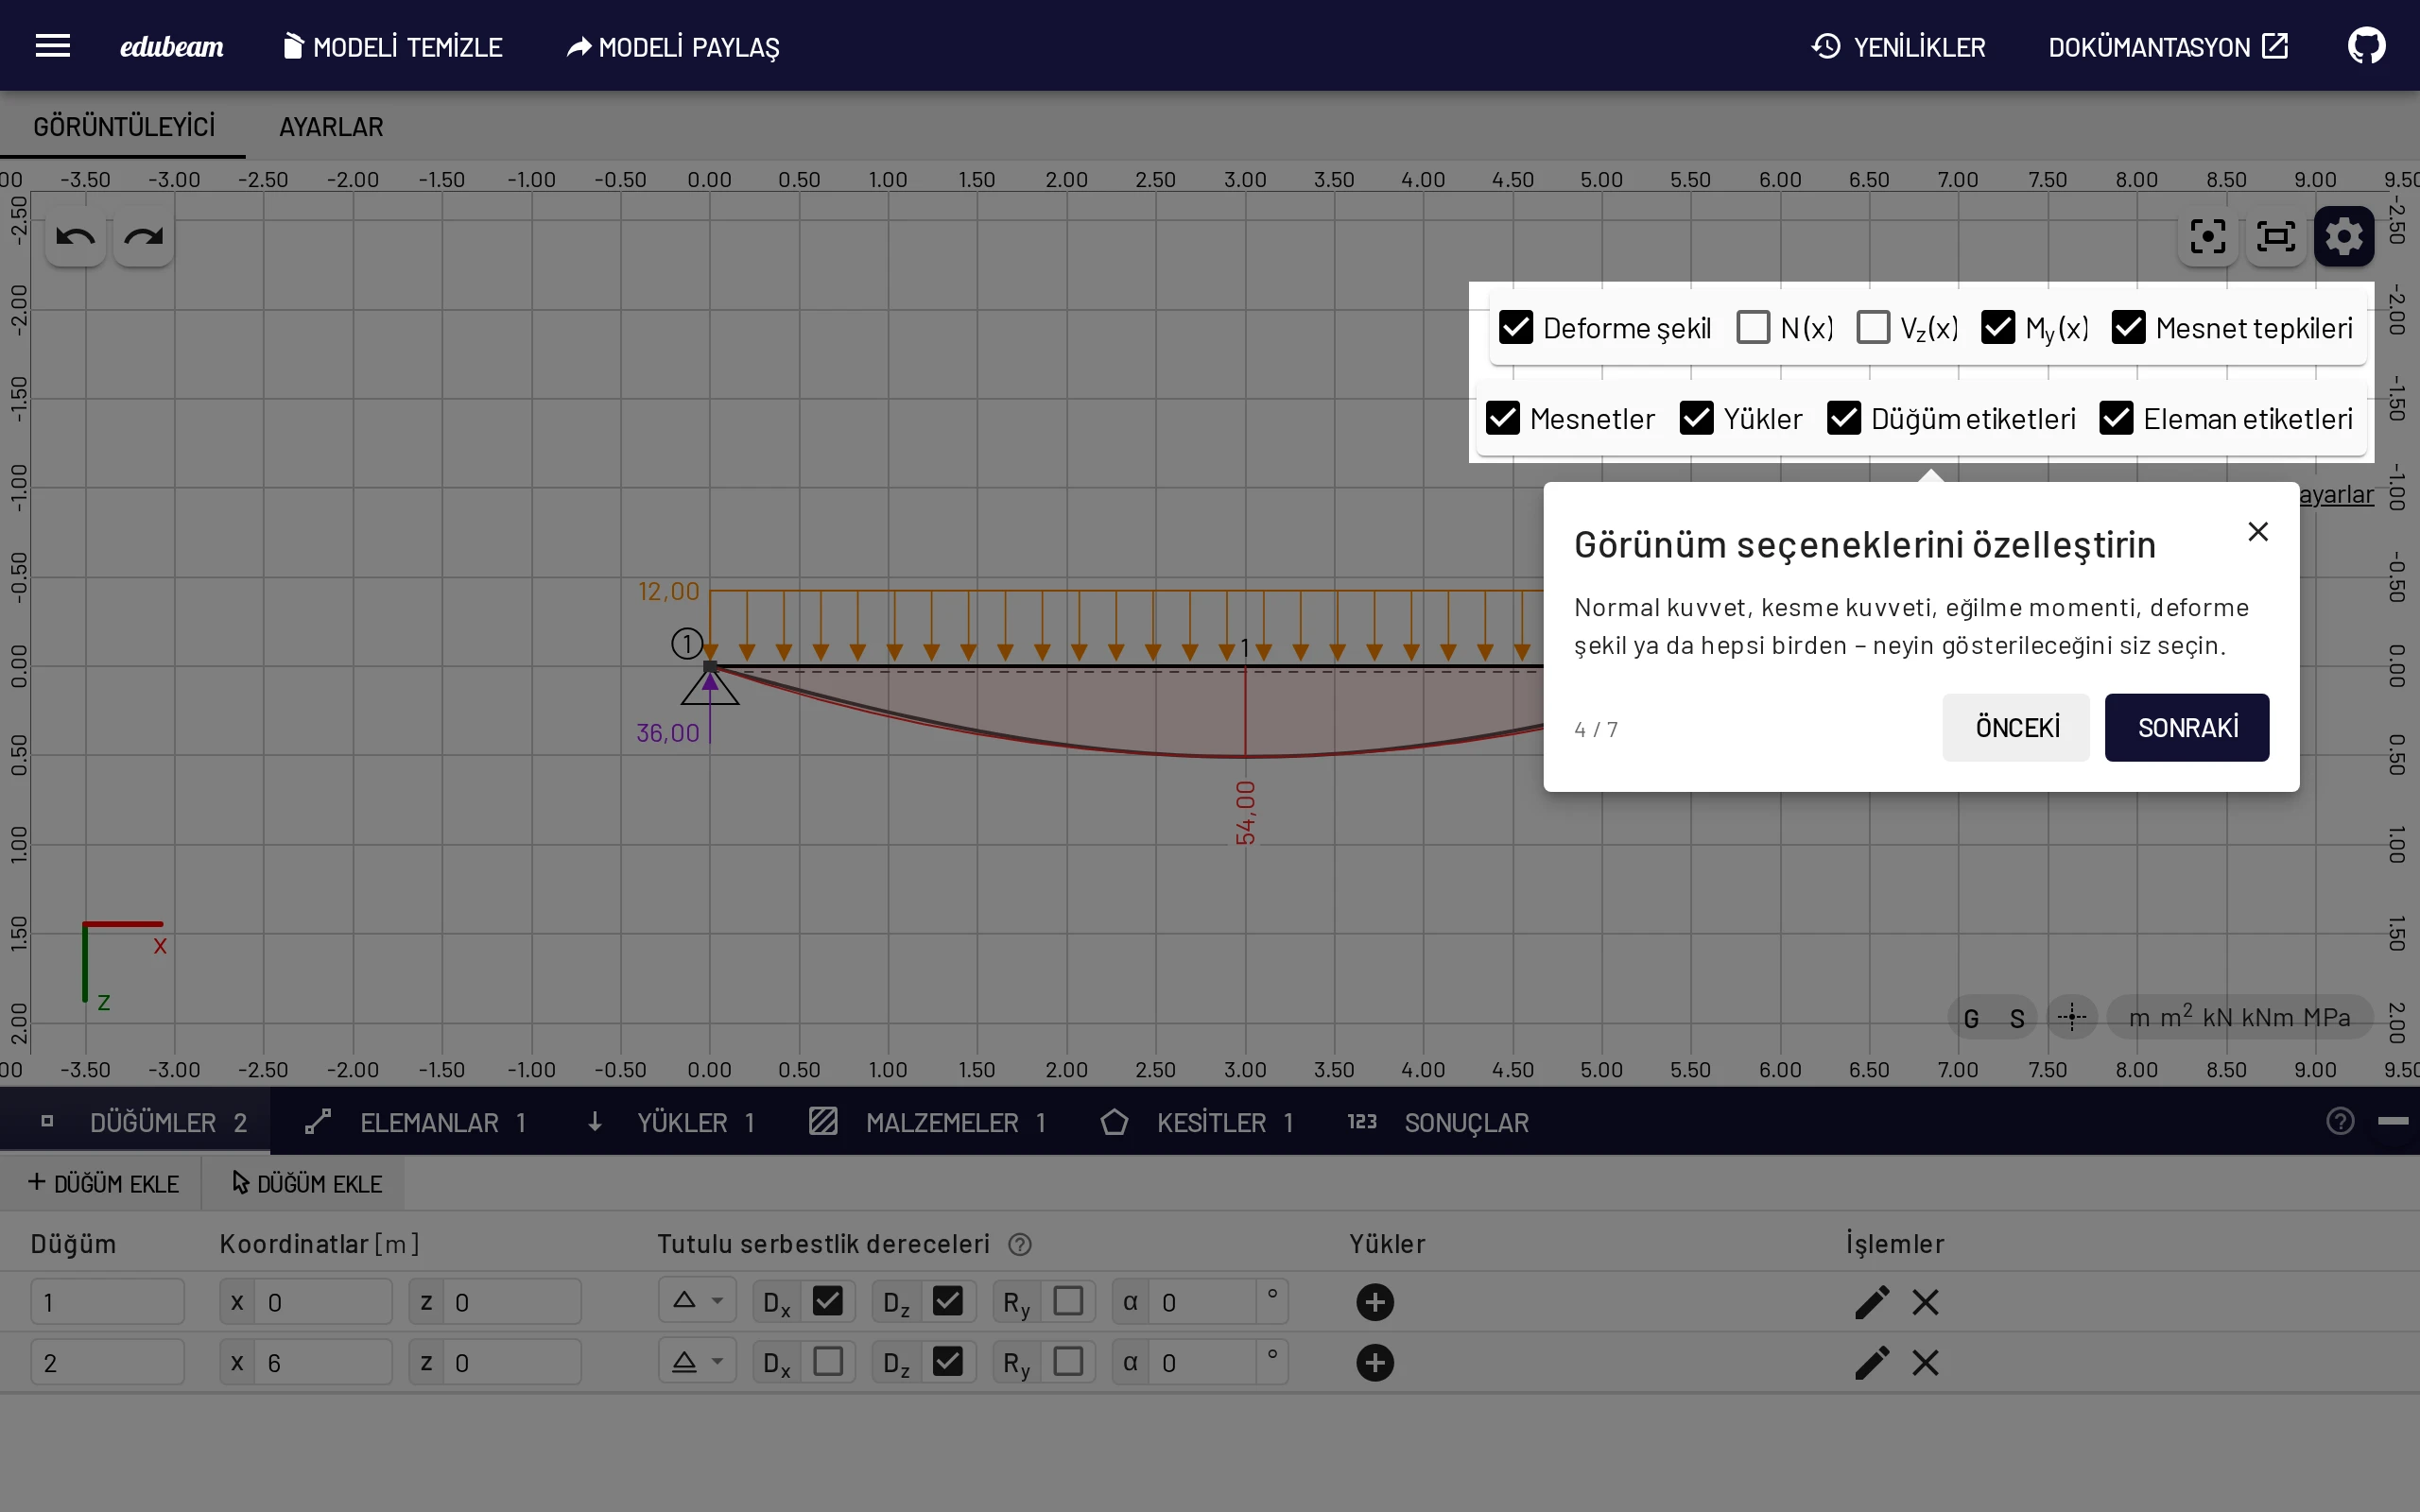Open the bottom panel help icon
This screenshot has height=1512, width=2420.
point(2339,1121)
